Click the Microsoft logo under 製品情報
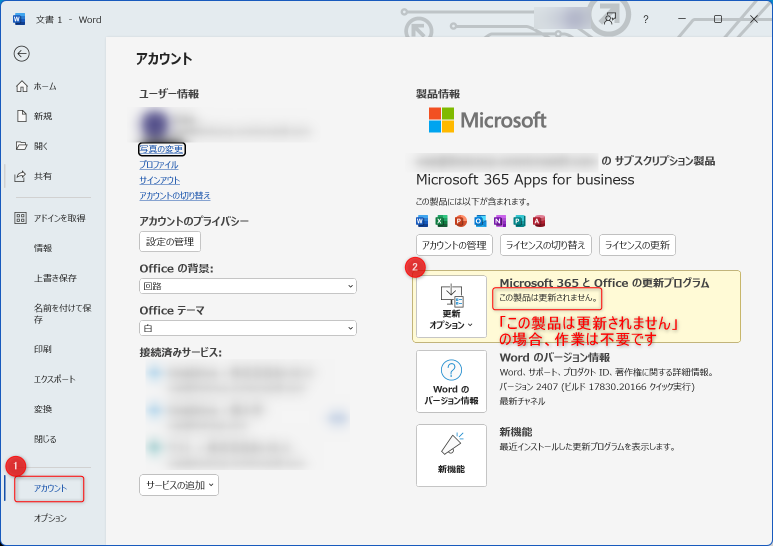The image size is (773, 546). point(488,120)
